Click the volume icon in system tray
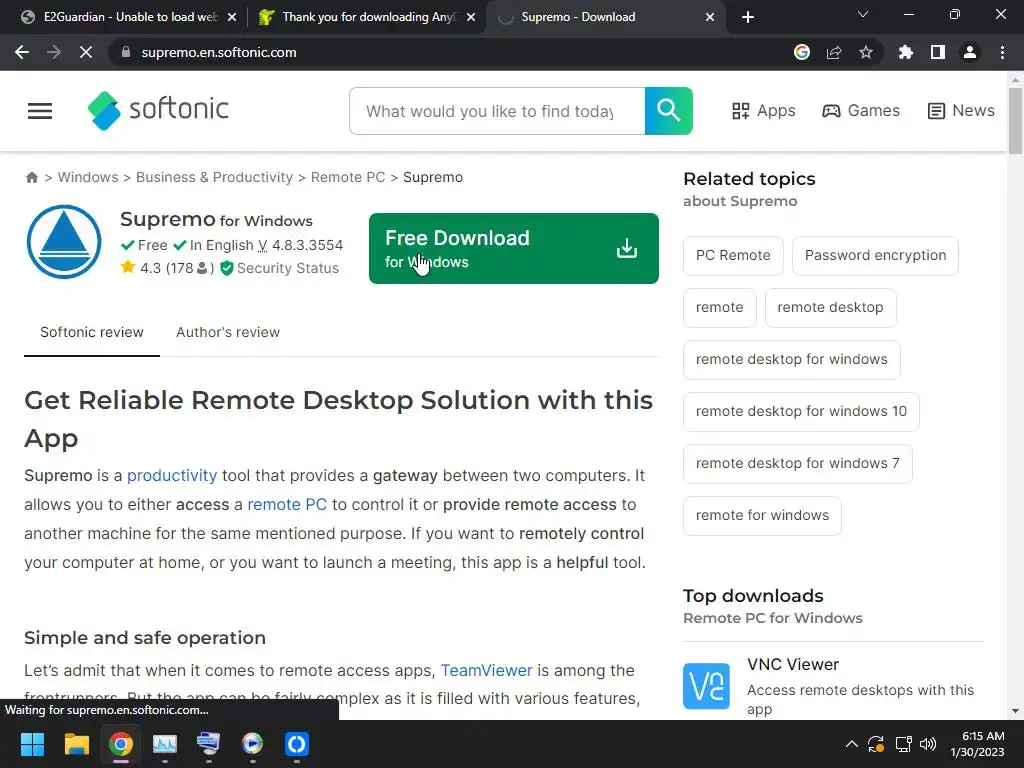 coord(927,744)
